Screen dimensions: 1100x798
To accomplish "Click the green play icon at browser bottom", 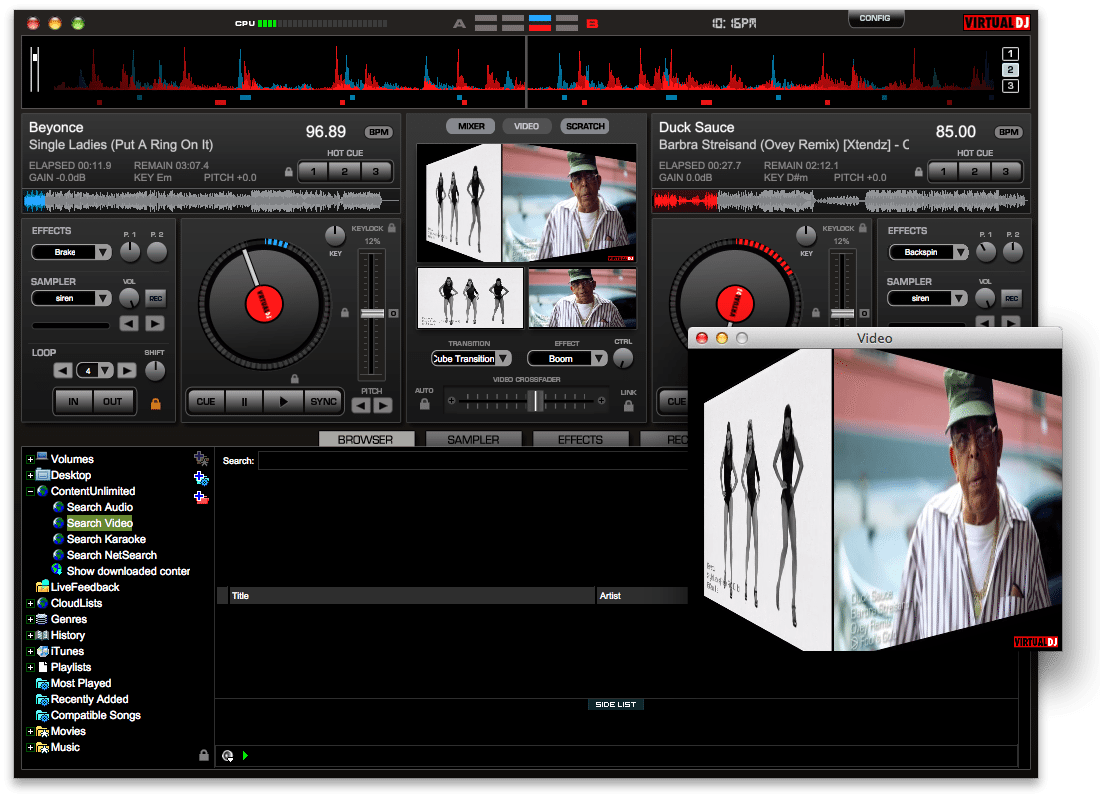I will point(246,756).
